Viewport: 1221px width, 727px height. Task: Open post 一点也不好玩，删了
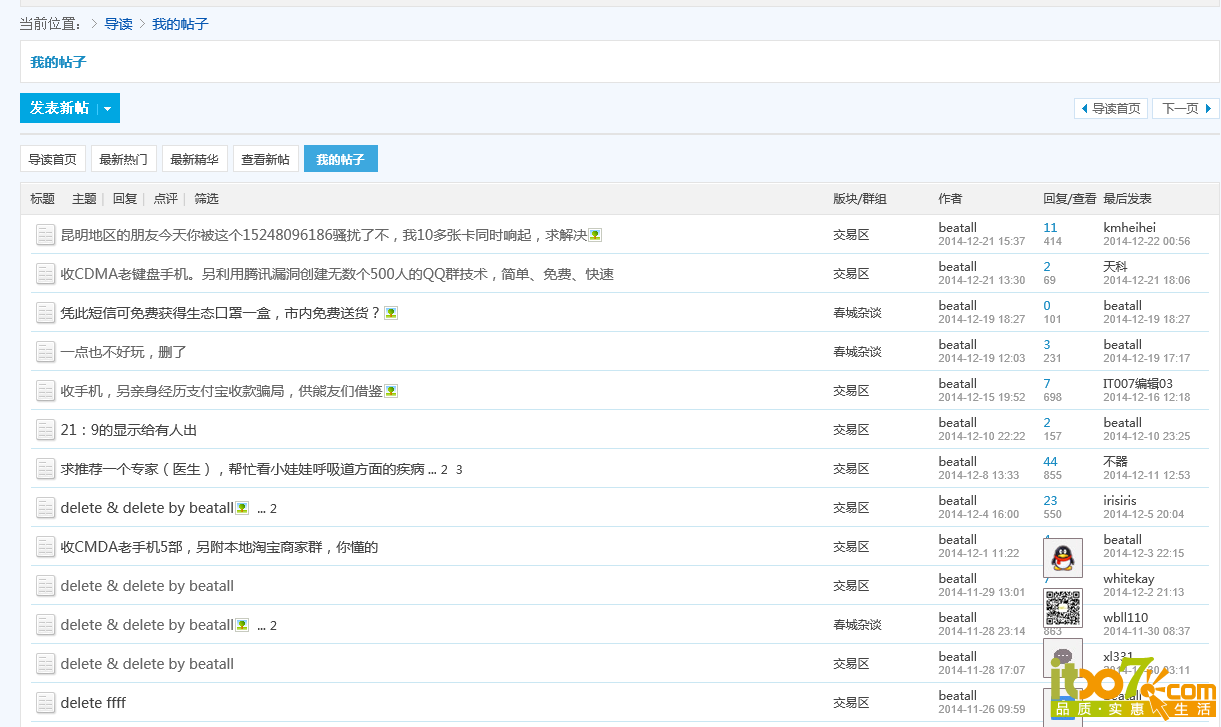click(124, 352)
